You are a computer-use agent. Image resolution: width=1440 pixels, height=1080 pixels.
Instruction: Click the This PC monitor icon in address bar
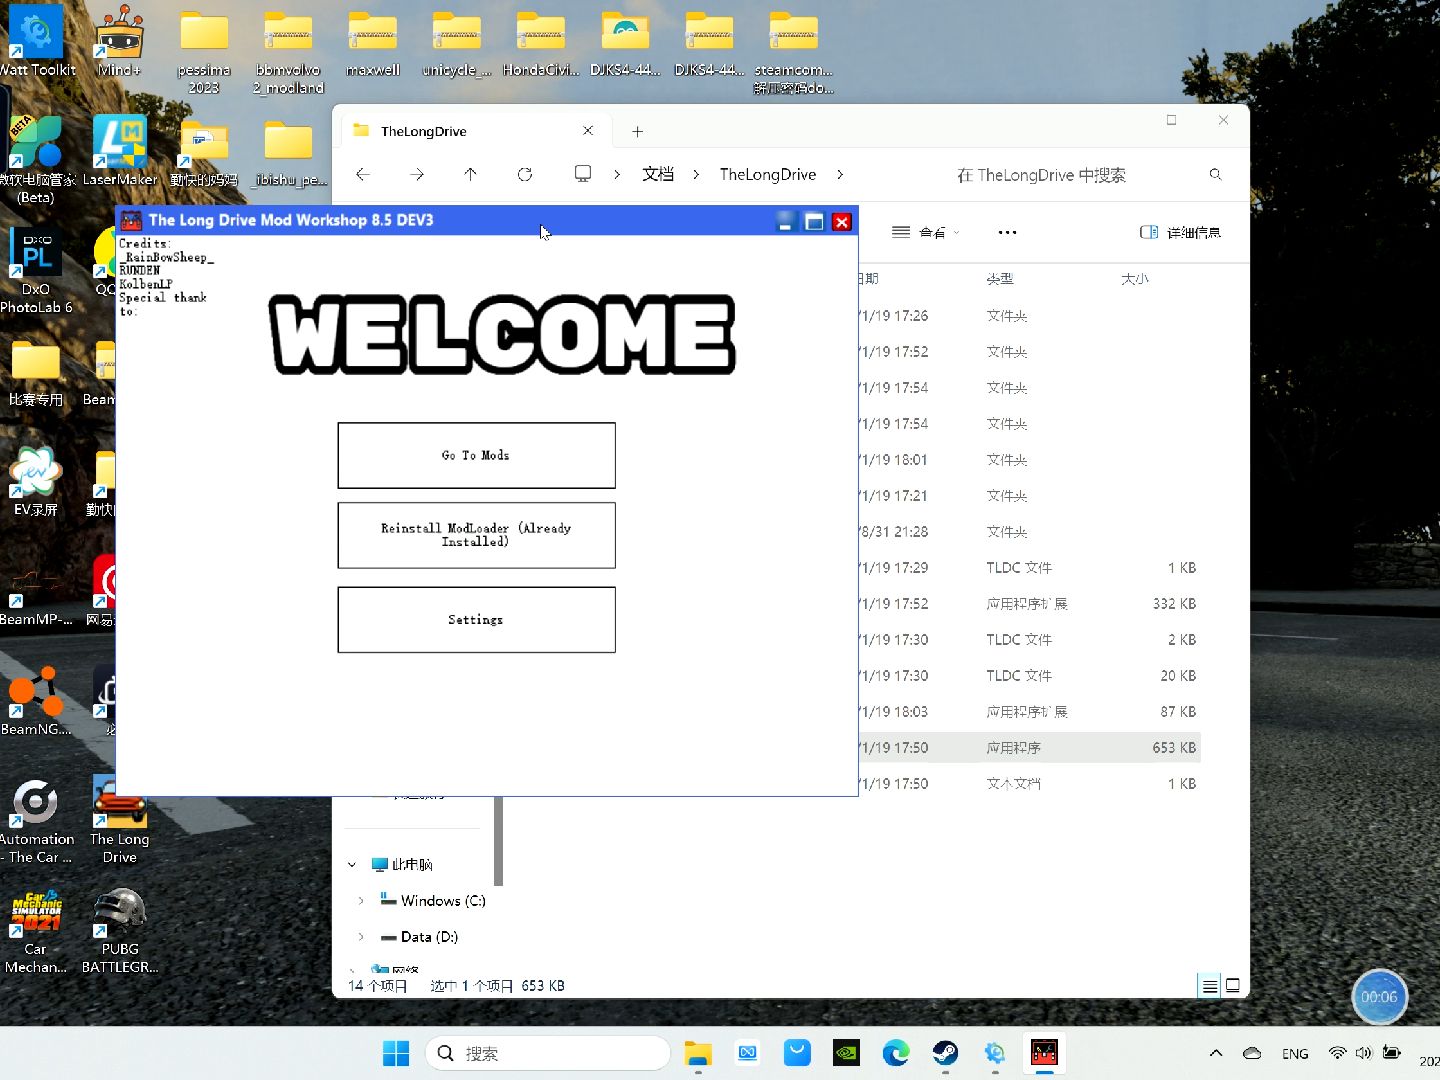click(583, 174)
